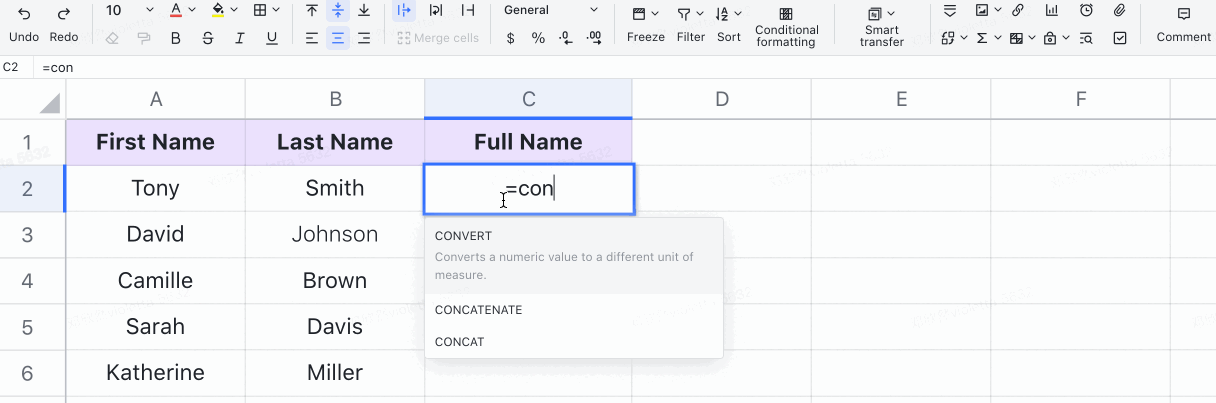The height and width of the screenshot is (403, 1216).
Task: Enable center horizontal alignment
Action: tap(338, 38)
